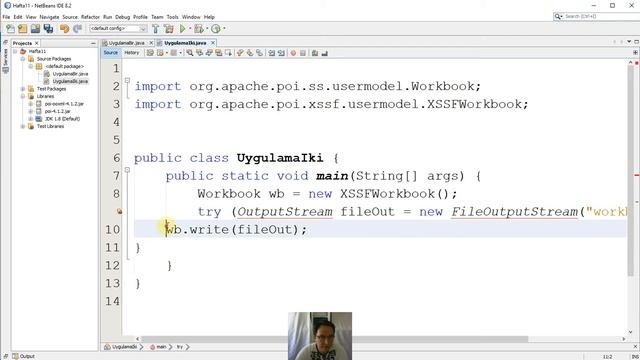
Task: Close the Projects panel tab
Action: click(x=36, y=43)
